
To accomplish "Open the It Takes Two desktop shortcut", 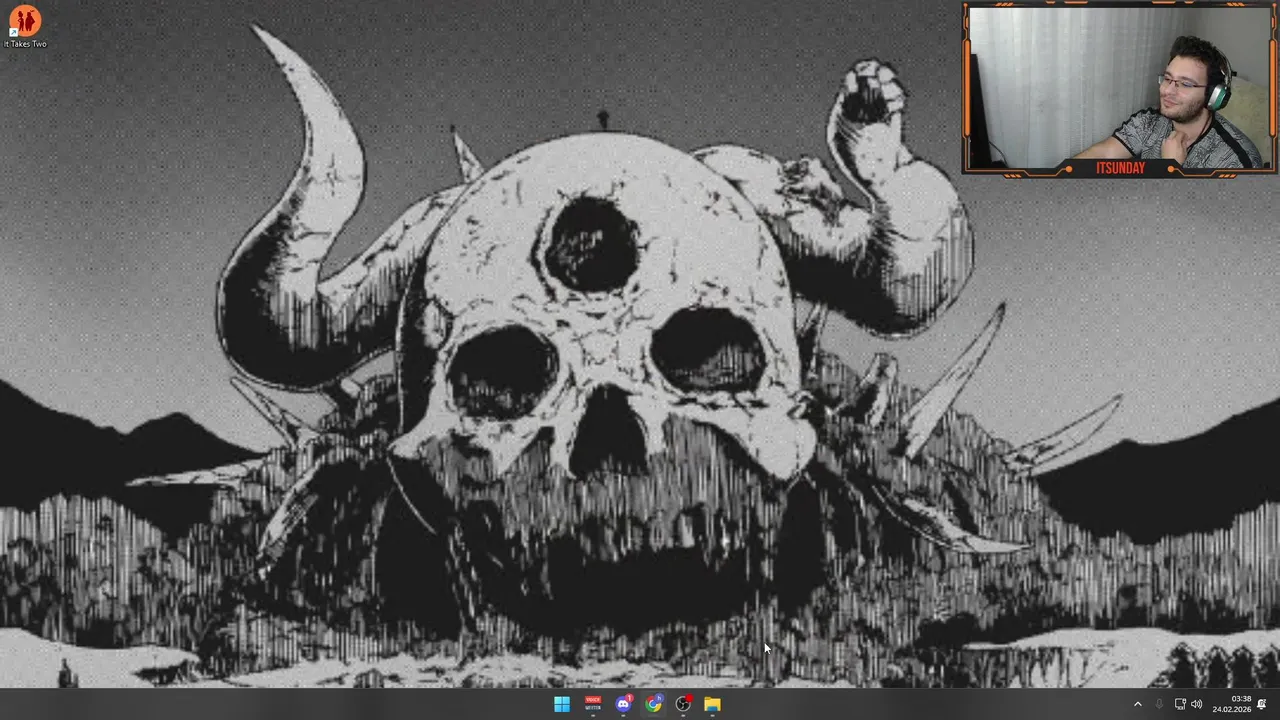I will 25,27.
